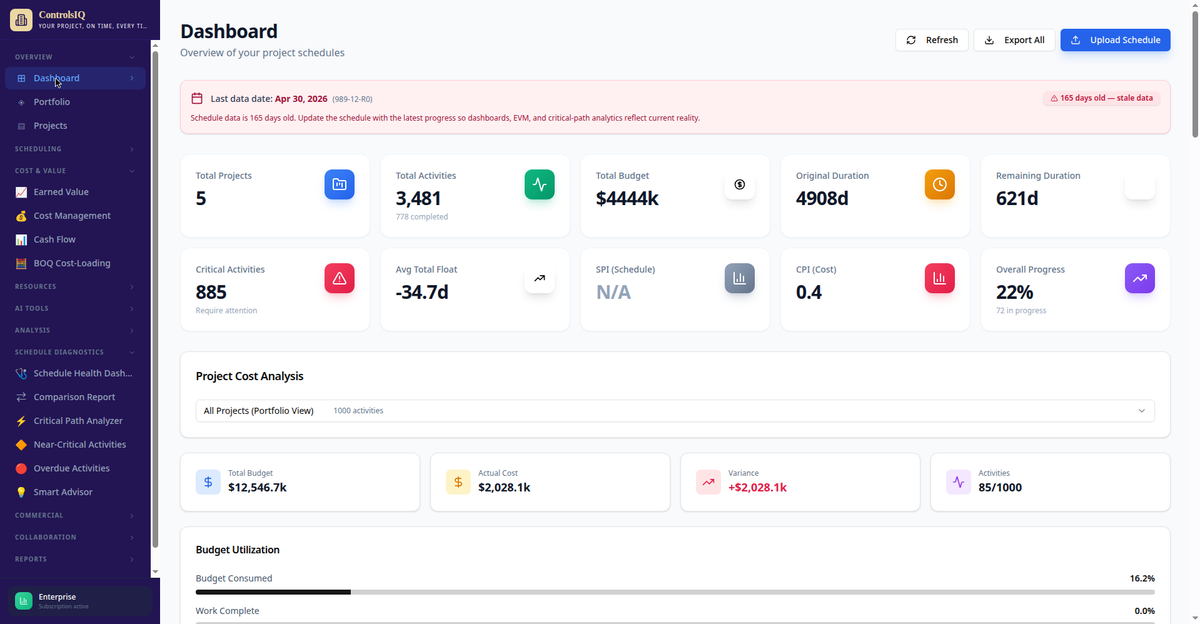Viewport: 1200px width, 624px height.
Task: Click the Original Duration clock icon
Action: 939,184
